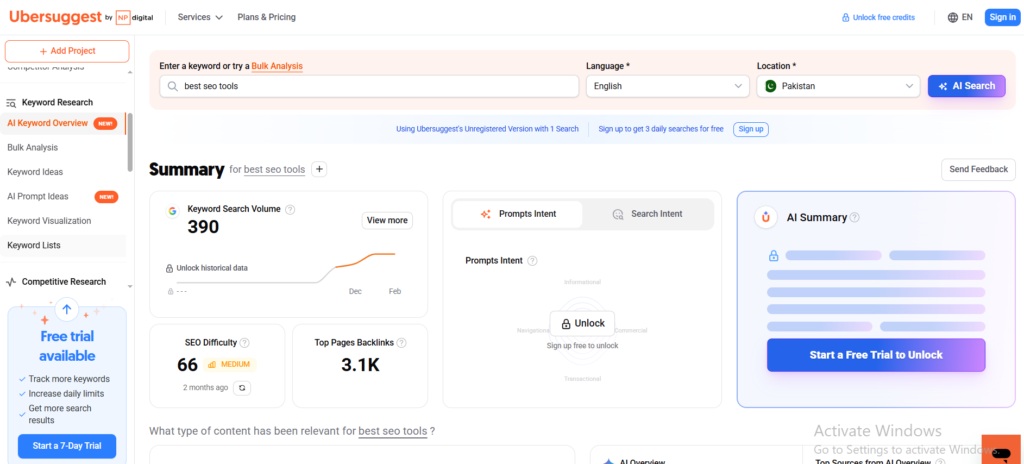This screenshot has height=464, width=1024.
Task: Select Keyword Ideas in sidebar
Action: point(35,172)
